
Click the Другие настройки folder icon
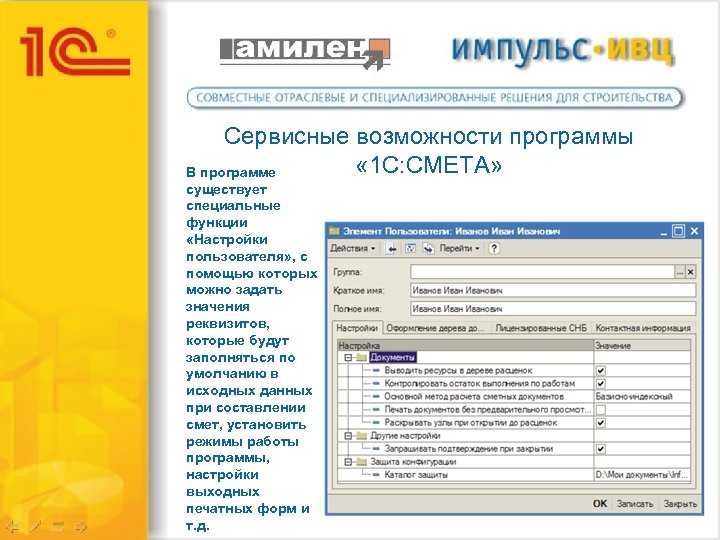[361, 435]
